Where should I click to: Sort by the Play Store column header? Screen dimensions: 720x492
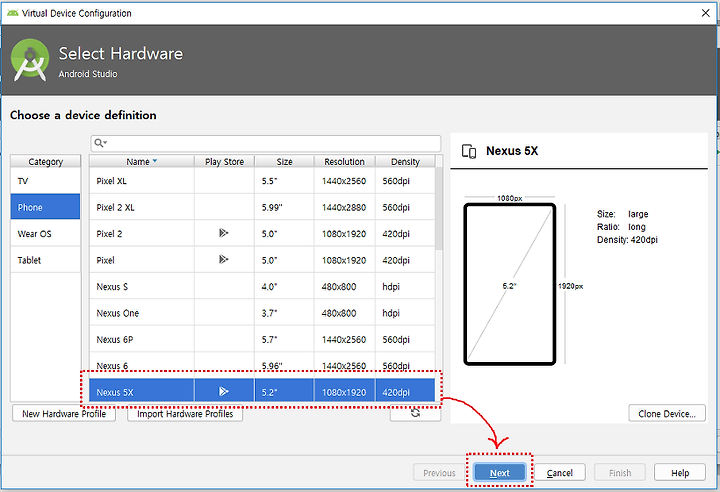click(x=224, y=161)
